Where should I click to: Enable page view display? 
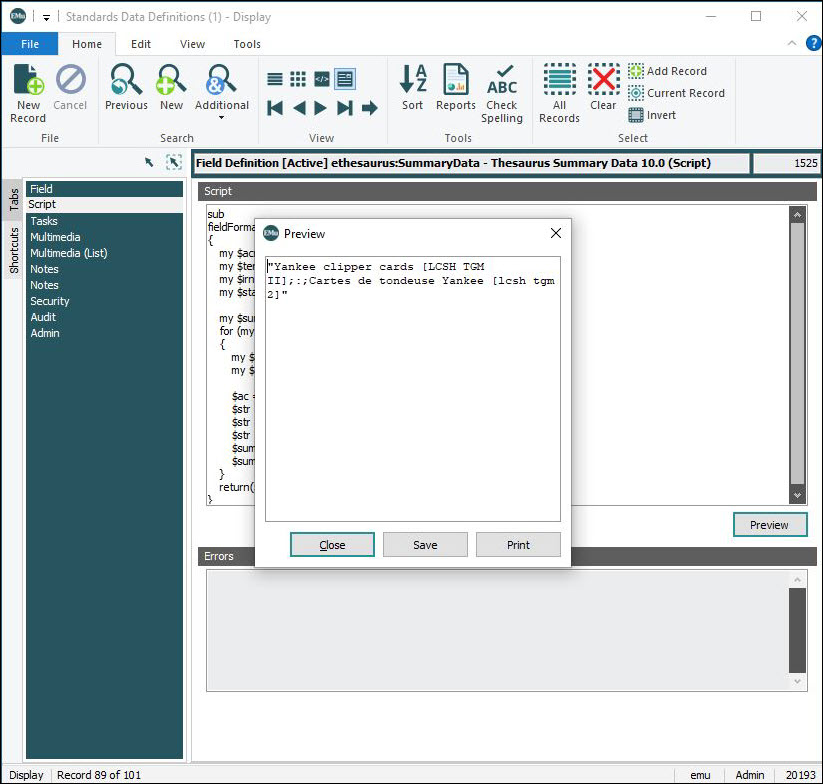coord(345,78)
